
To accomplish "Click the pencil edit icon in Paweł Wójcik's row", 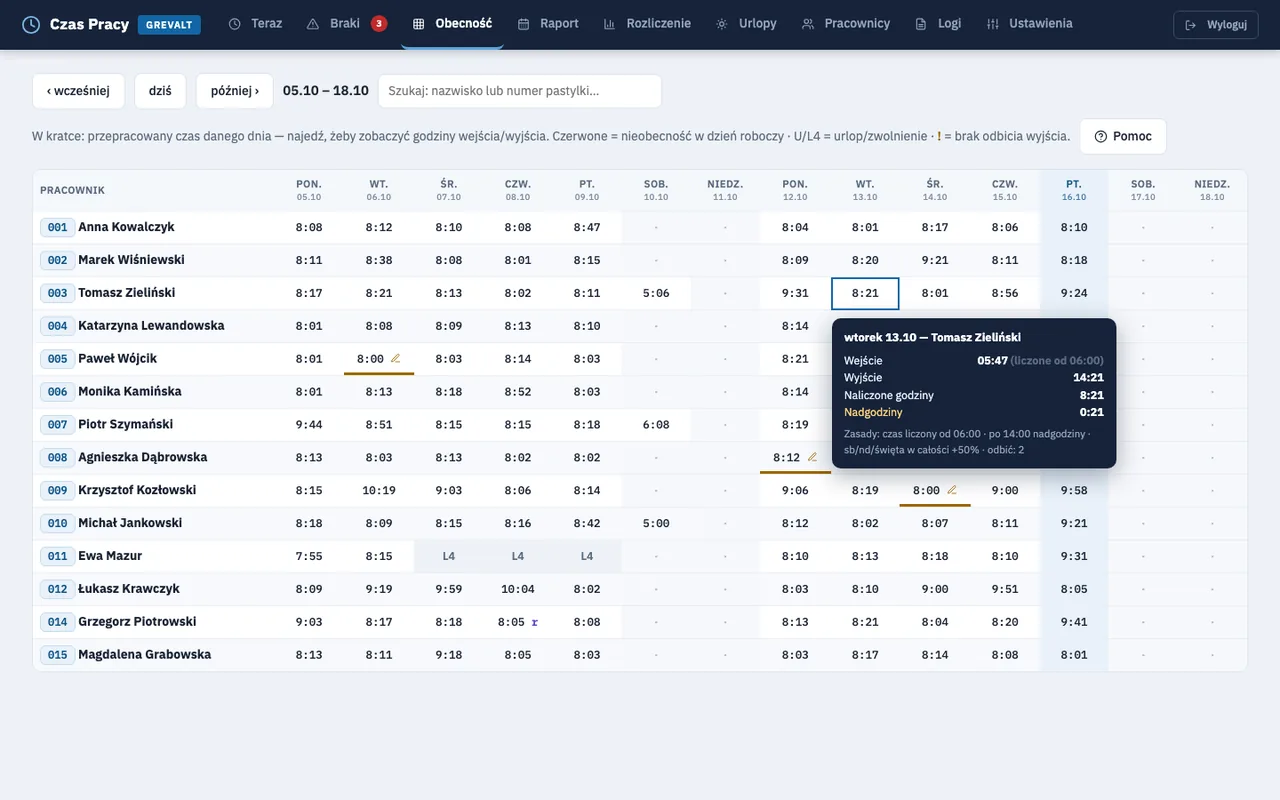I will (x=395, y=358).
